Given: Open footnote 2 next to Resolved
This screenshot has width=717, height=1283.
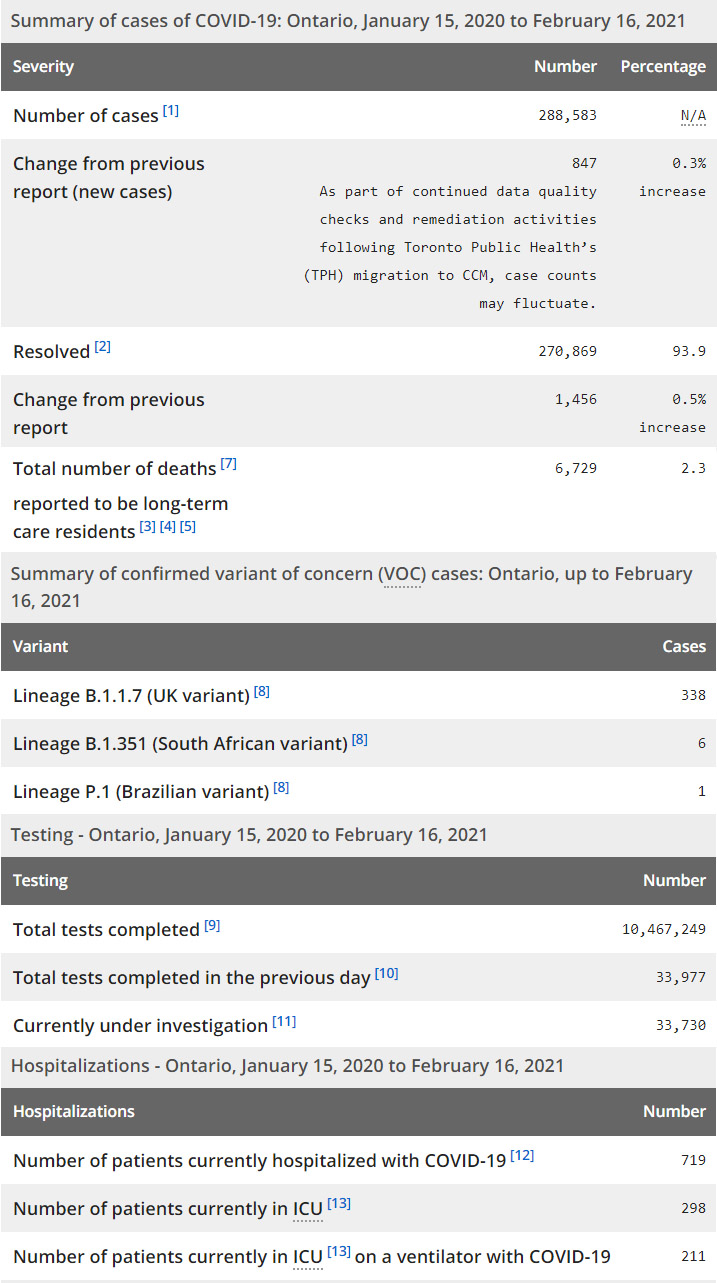Looking at the screenshot, I should pyautogui.click(x=103, y=347).
